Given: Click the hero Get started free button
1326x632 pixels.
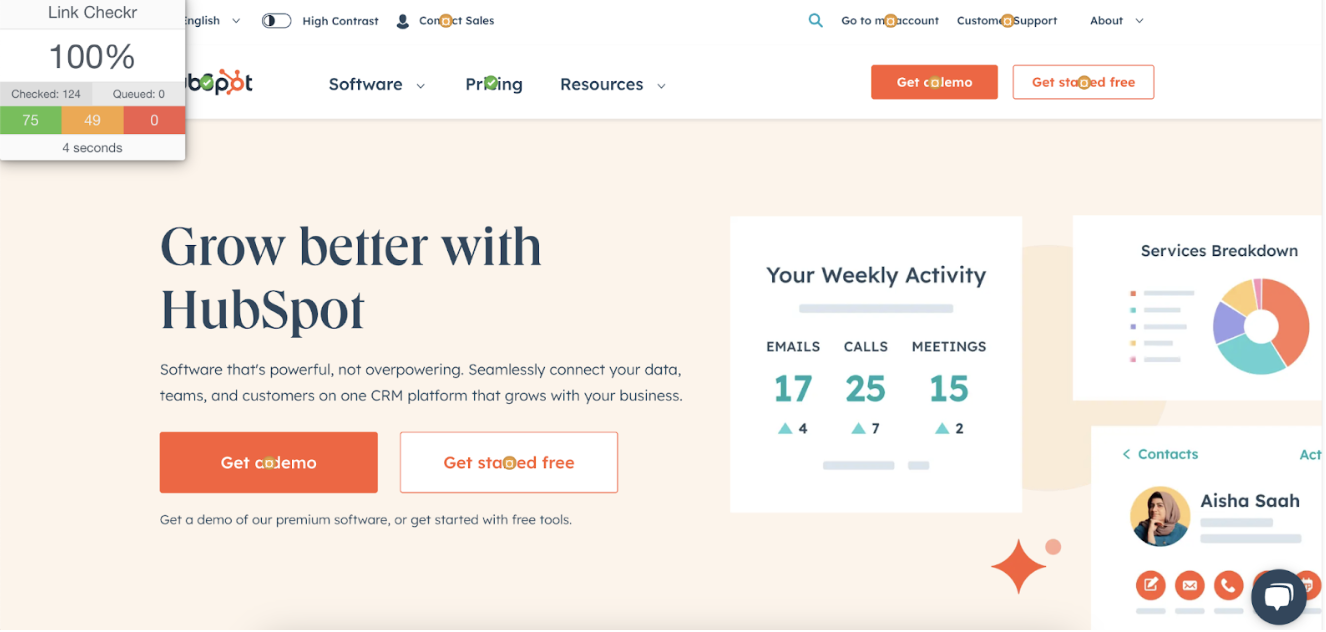Looking at the screenshot, I should point(509,462).
